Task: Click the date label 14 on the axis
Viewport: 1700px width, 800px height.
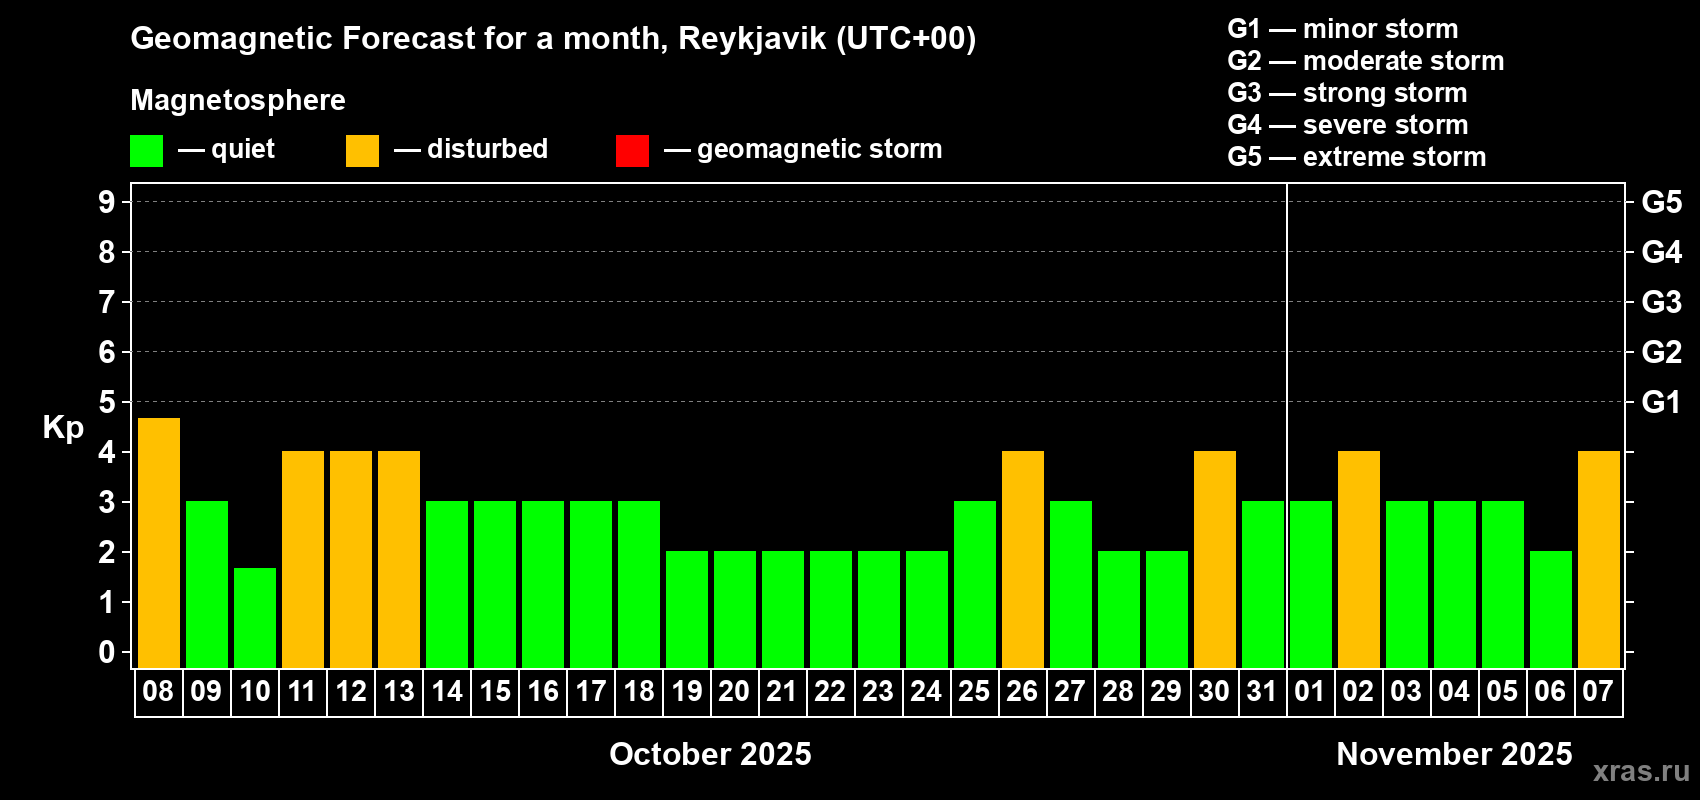Action: click(447, 692)
